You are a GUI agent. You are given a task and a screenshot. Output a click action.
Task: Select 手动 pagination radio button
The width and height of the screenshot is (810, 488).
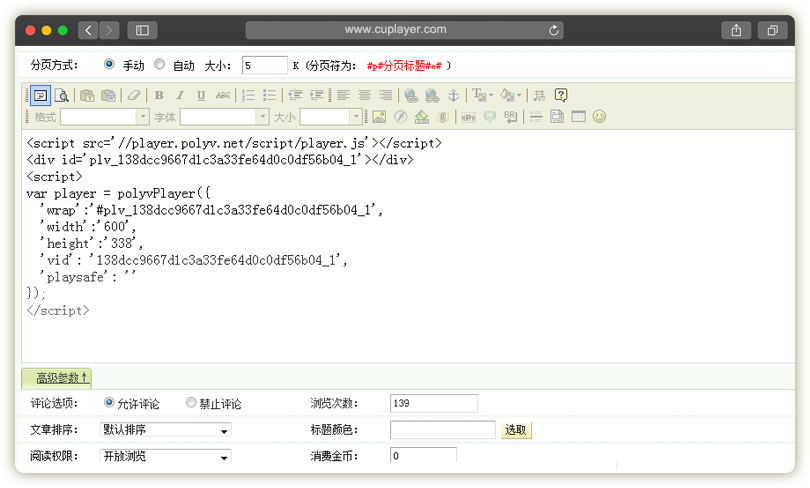click(x=110, y=64)
